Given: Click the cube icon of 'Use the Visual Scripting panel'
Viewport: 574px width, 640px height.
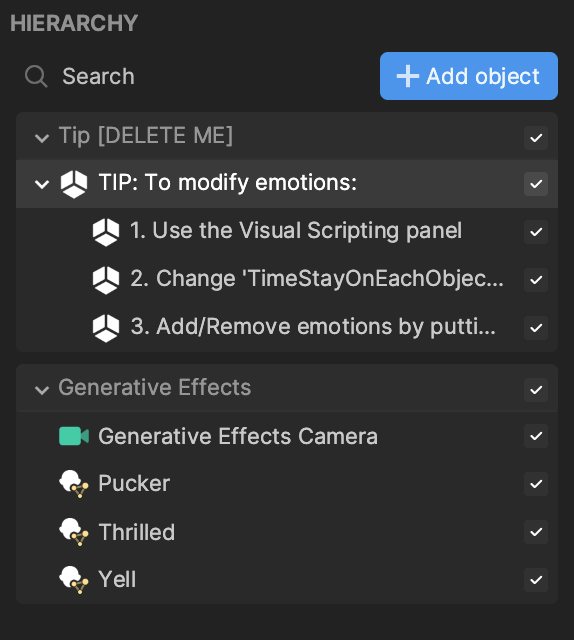Looking at the screenshot, I should tap(106, 232).
